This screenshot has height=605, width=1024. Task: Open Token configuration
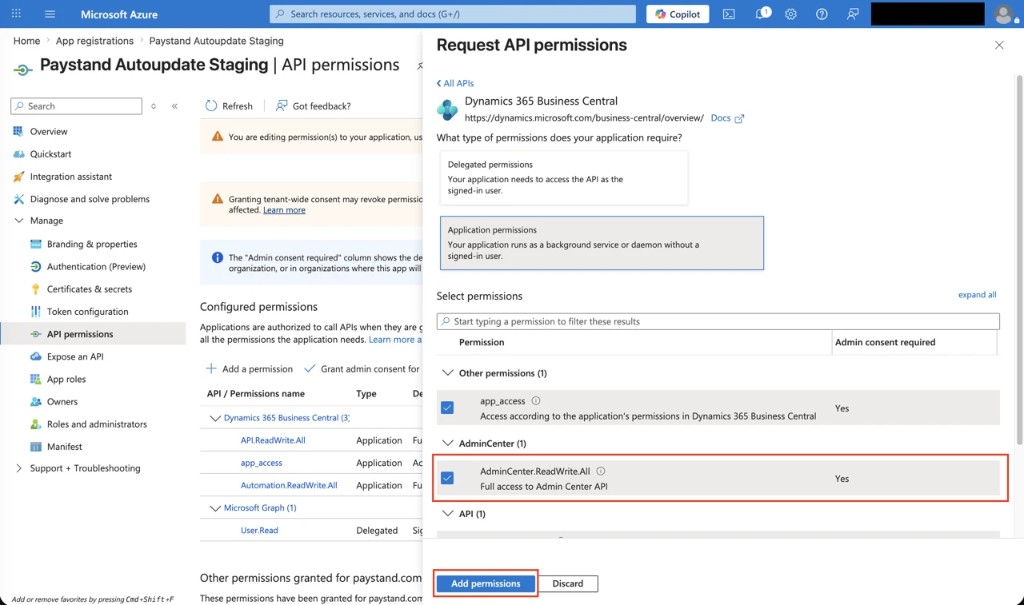(x=88, y=312)
